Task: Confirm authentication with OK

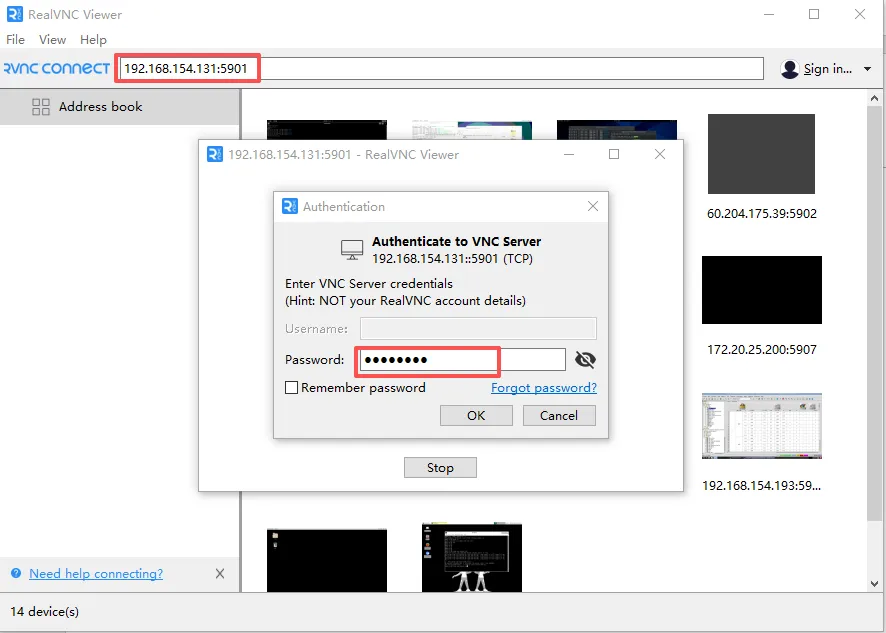Action: point(476,415)
